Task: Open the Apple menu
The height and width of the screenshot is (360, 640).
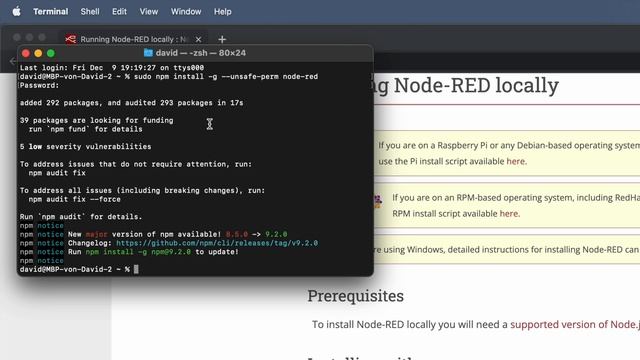Action: [16, 11]
